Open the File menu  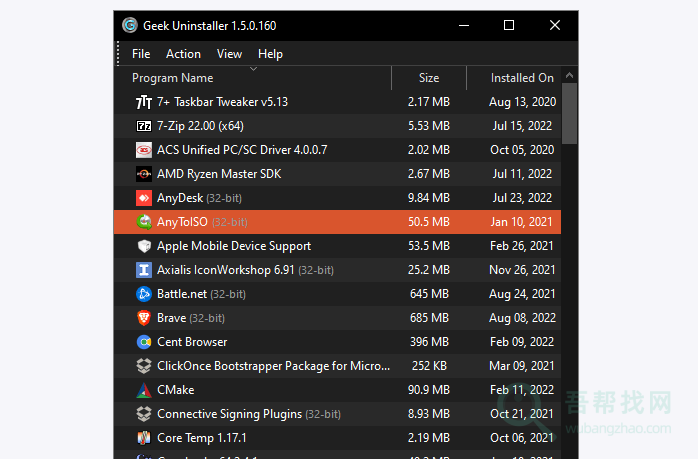coord(141,54)
